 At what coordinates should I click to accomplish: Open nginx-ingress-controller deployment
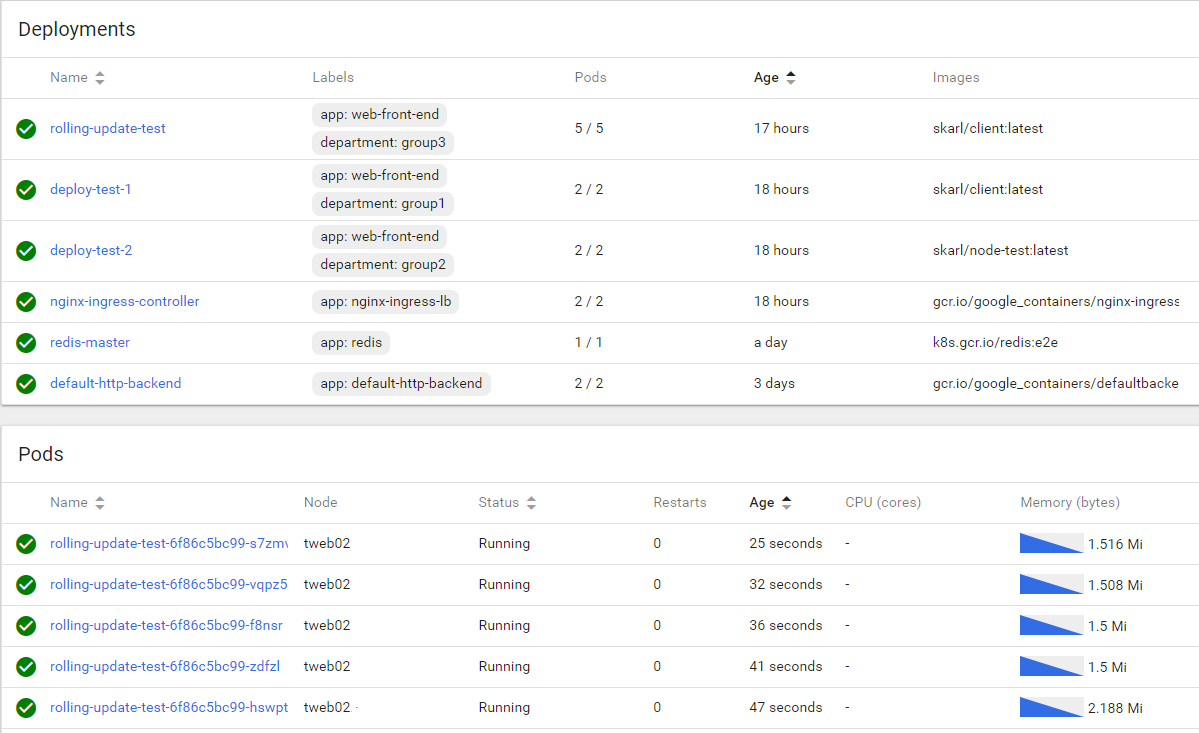coord(125,301)
